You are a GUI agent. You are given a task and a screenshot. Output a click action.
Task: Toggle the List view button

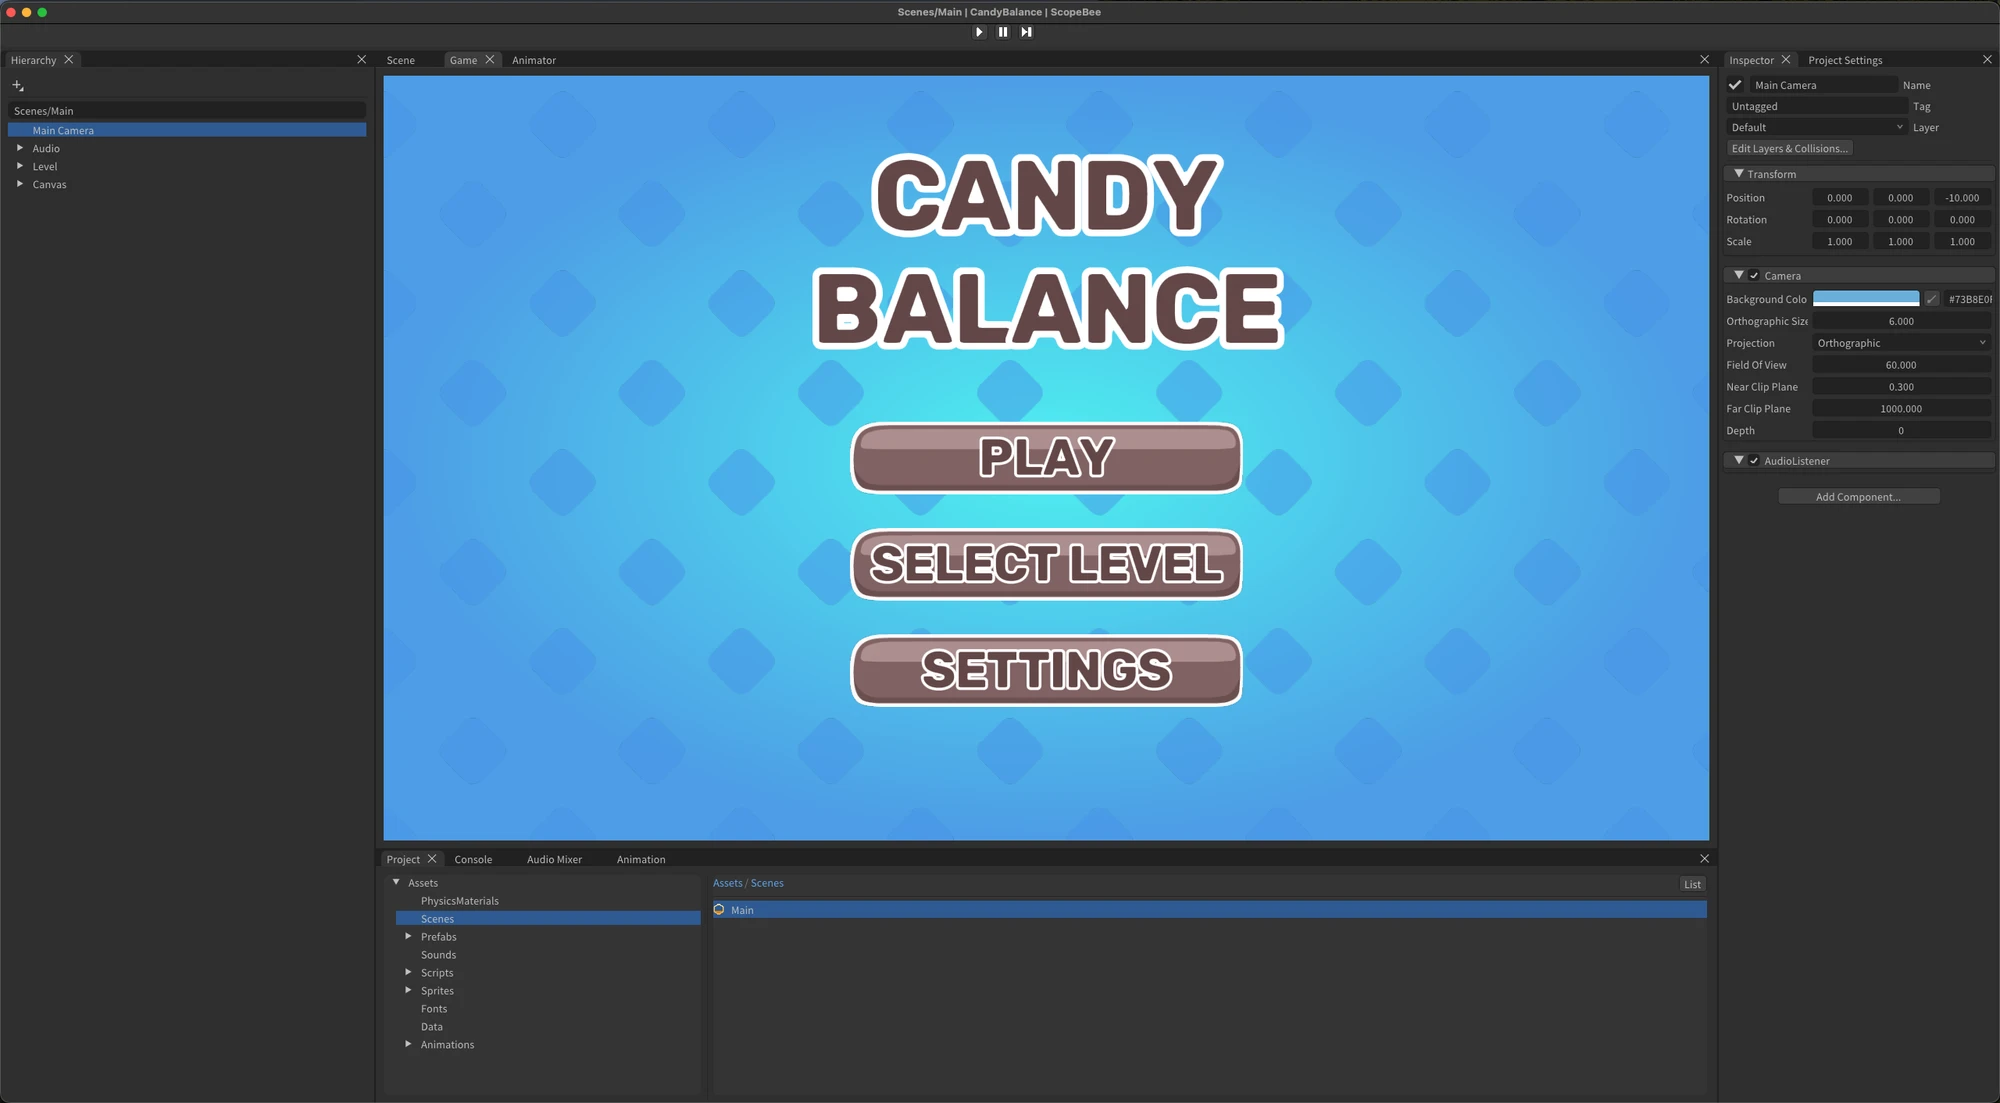tap(1692, 884)
